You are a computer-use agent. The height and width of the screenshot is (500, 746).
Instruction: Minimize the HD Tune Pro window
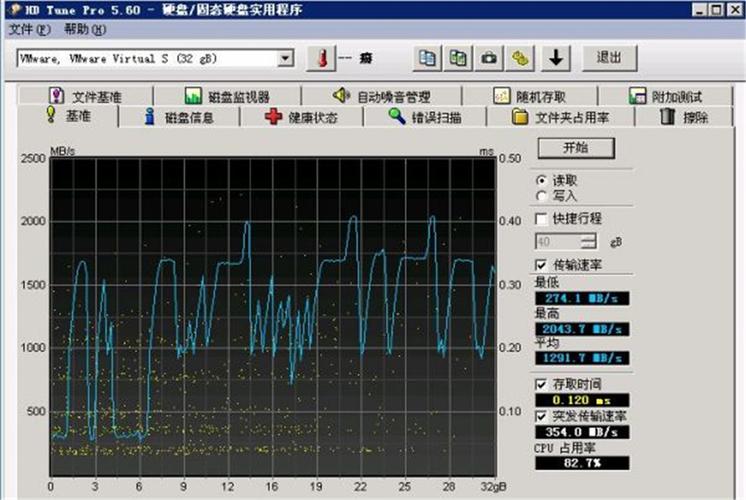tap(699, 10)
